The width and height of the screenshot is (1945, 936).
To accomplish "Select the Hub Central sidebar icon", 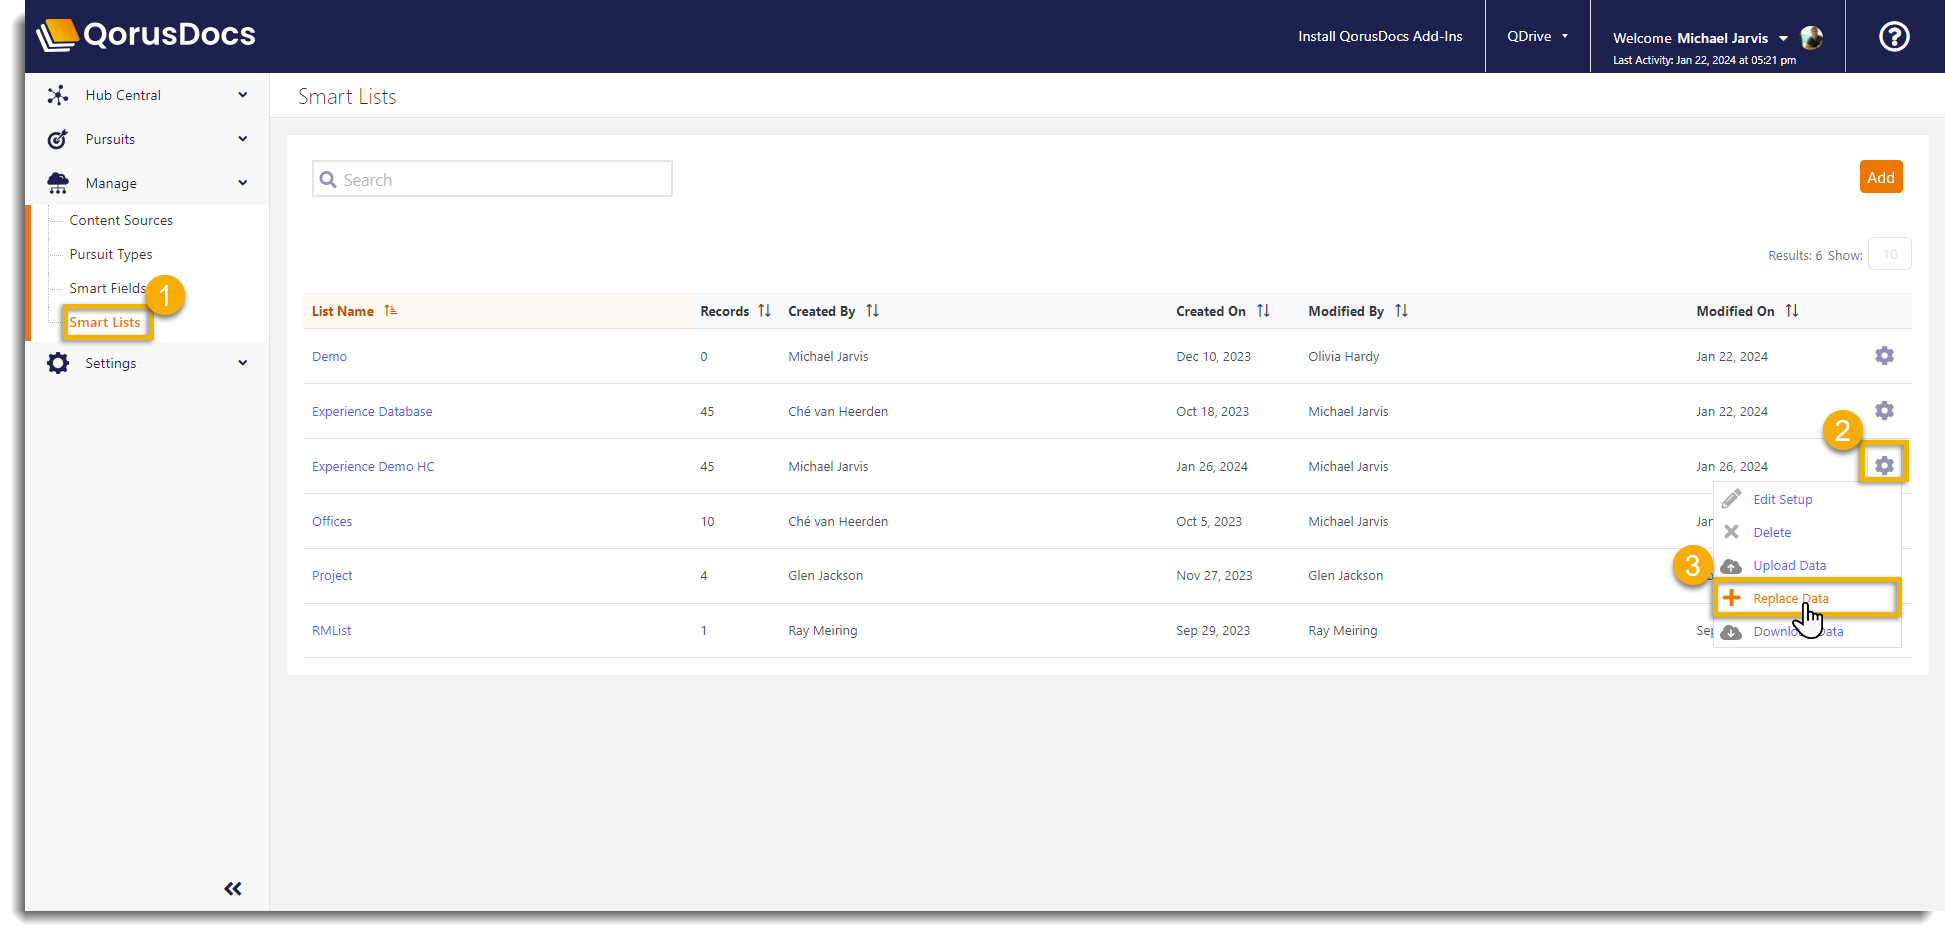I will coord(57,94).
